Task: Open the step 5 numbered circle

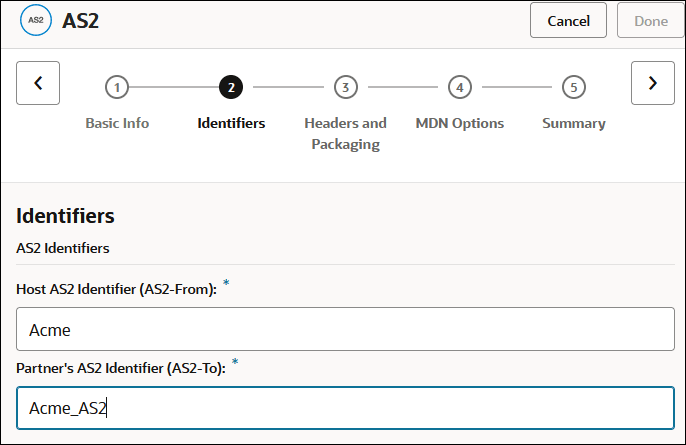Action: click(573, 87)
